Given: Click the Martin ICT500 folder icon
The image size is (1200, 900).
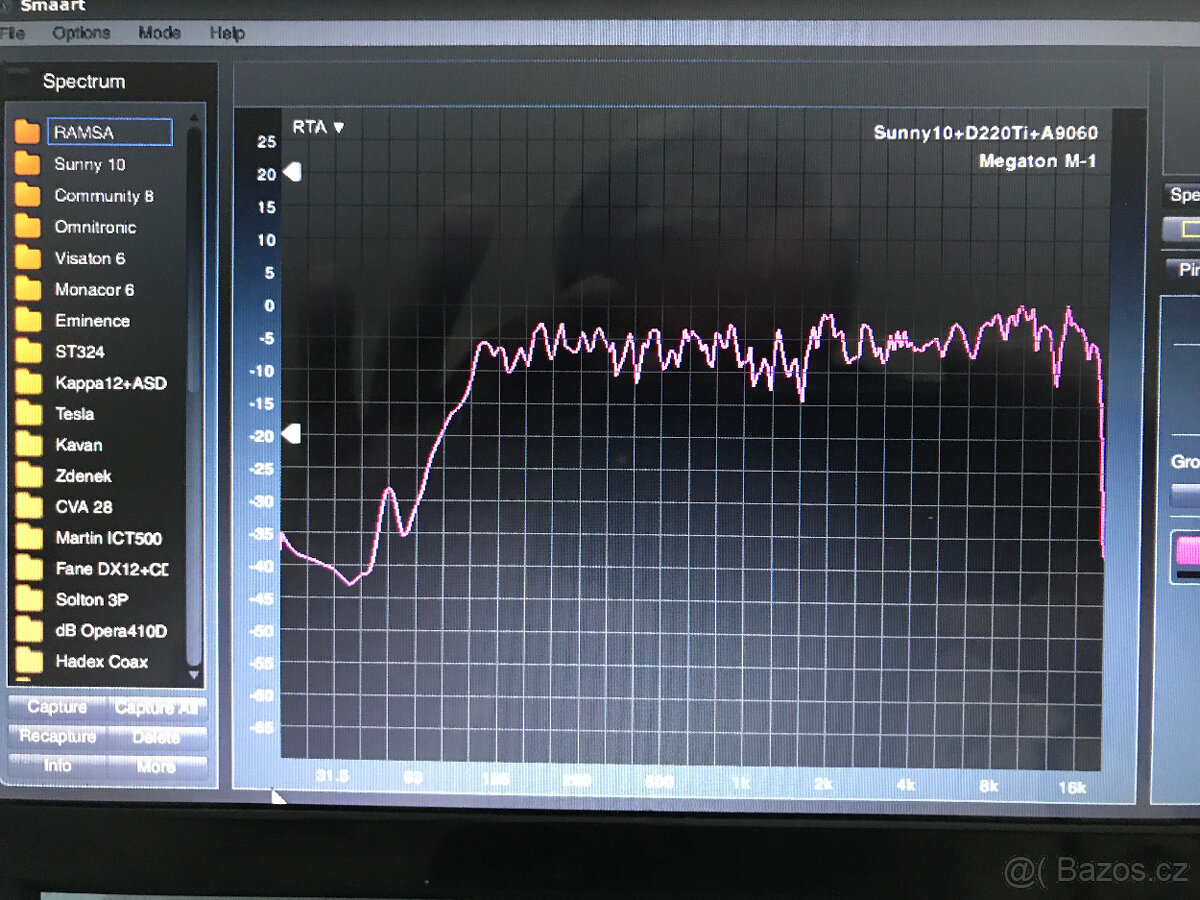Looking at the screenshot, I should [x=29, y=538].
